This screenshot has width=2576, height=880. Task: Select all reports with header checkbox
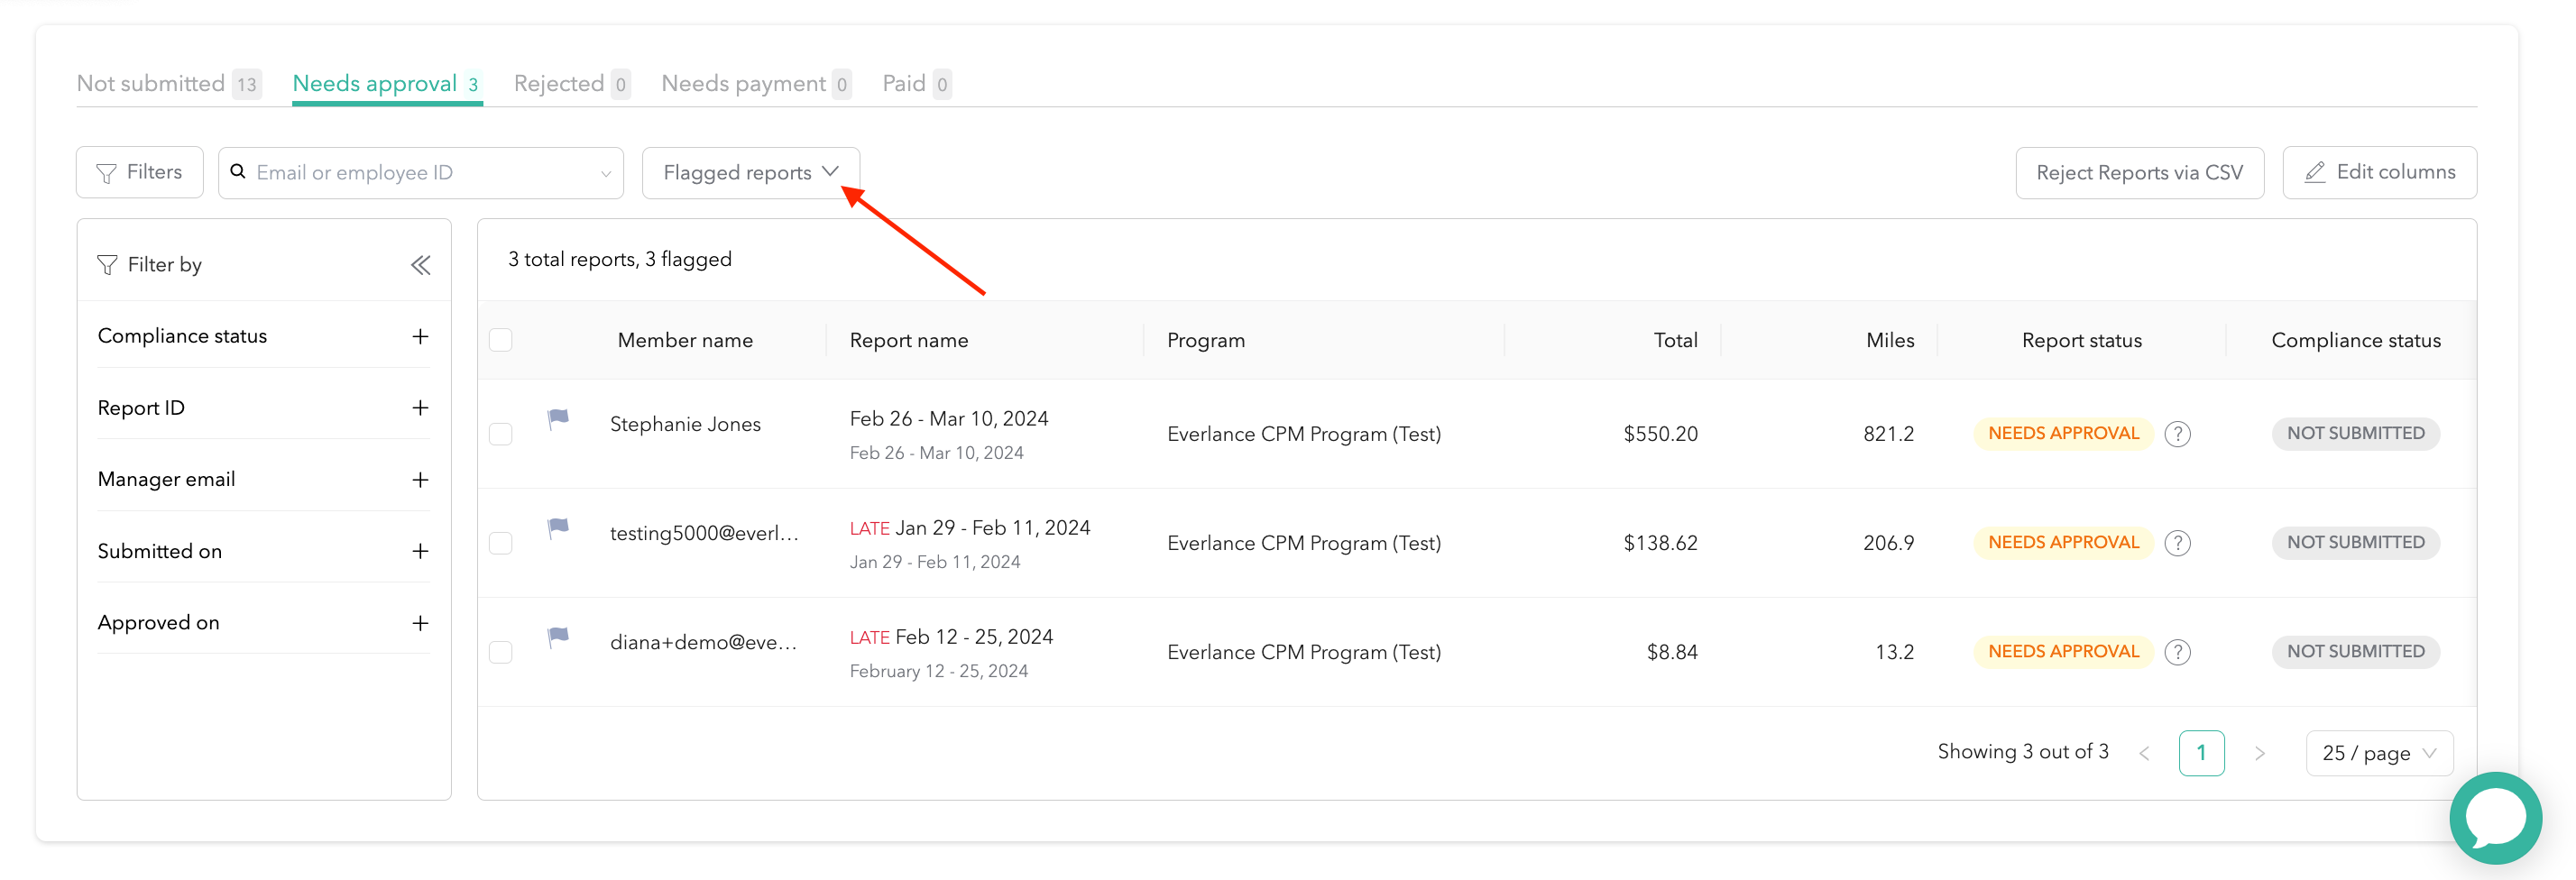point(501,340)
